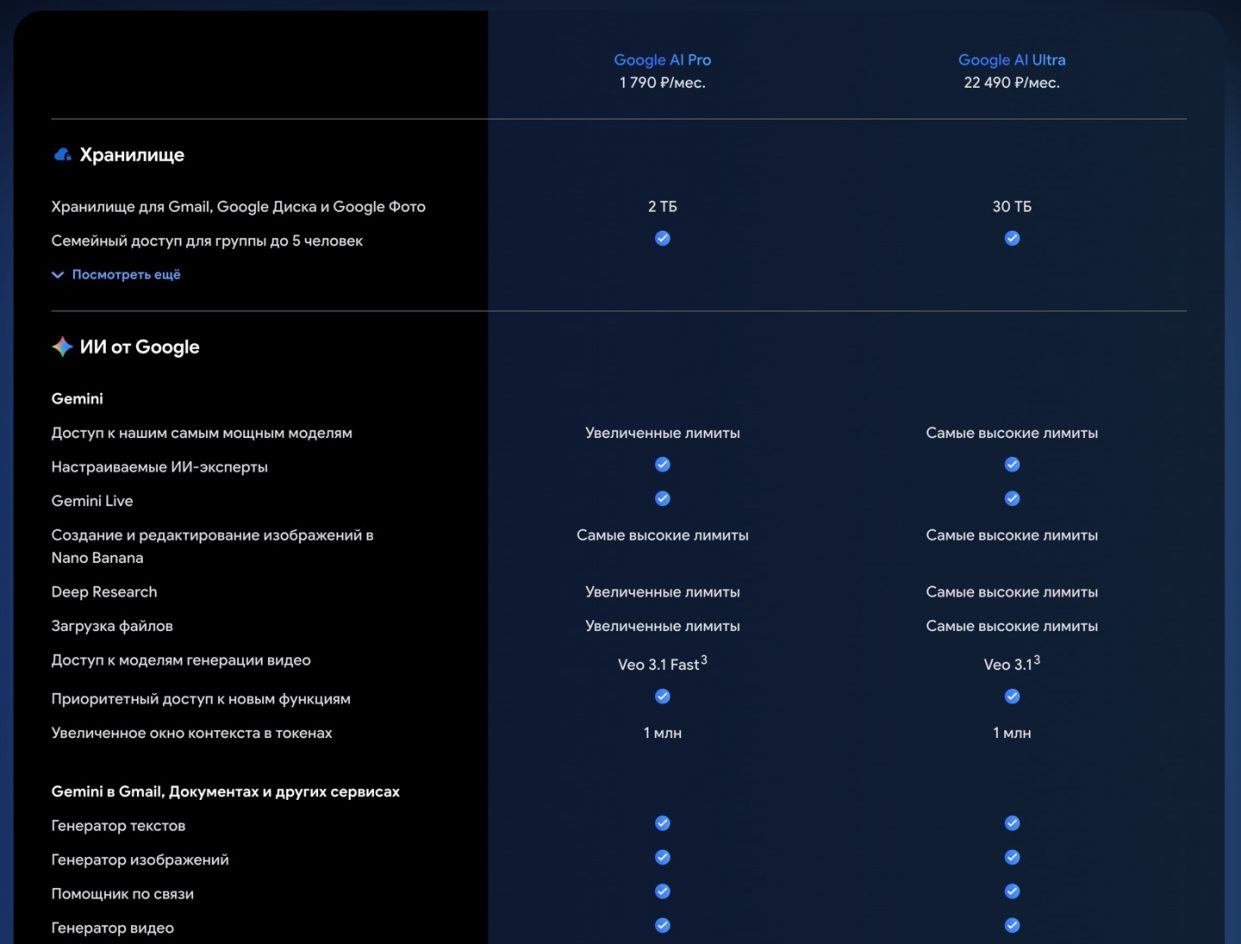
Task: Click the Ultra checkmark for Семейный доступ row
Action: [1012, 239]
